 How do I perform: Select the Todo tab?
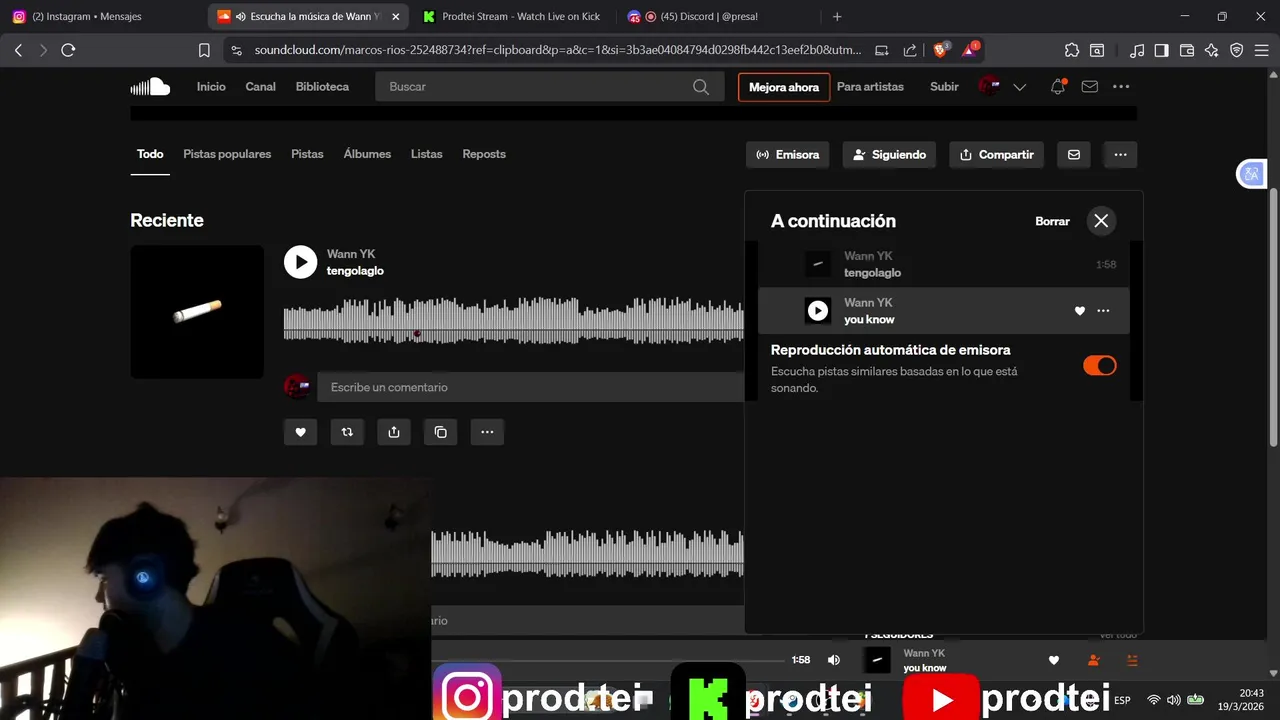click(150, 154)
